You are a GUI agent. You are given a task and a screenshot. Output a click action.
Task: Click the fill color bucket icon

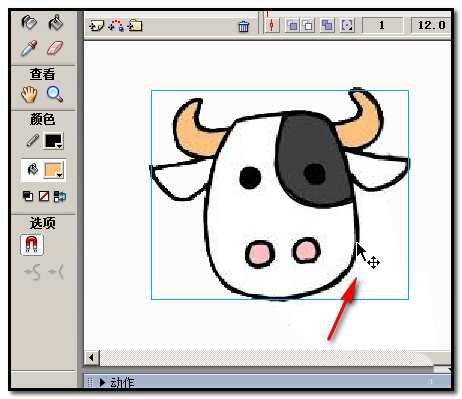33,169
